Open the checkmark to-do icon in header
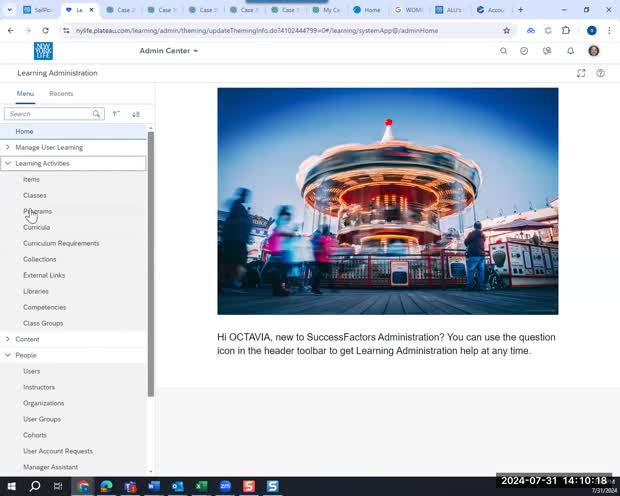The width and height of the screenshot is (620, 496). tap(524, 51)
